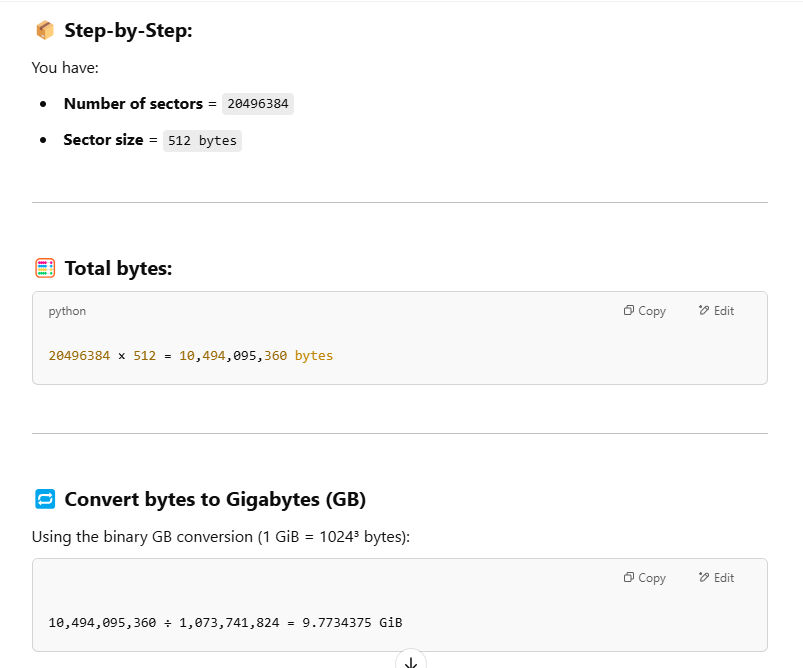The height and width of the screenshot is (668, 803).
Task: Click Convert bytes to Gigabytes (GB) heading
Action: (215, 499)
